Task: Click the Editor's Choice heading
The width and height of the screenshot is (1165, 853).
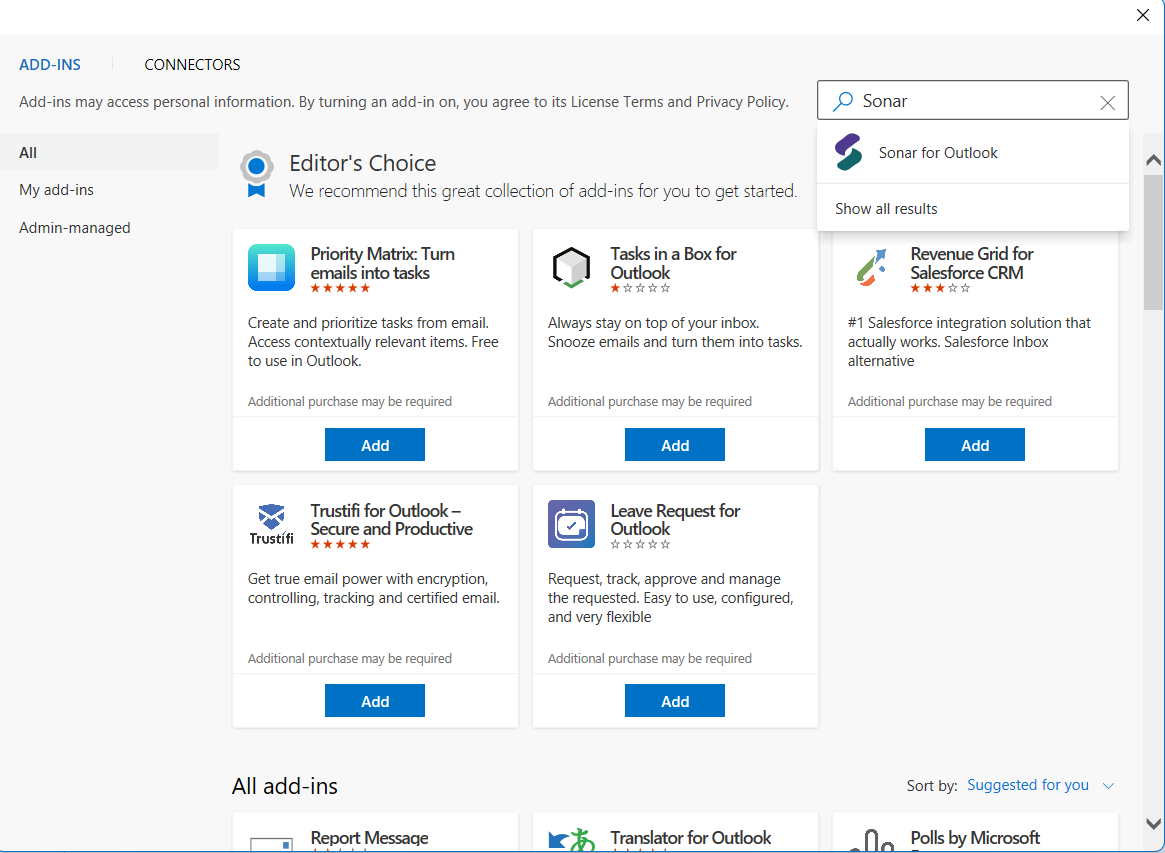Action: click(363, 163)
